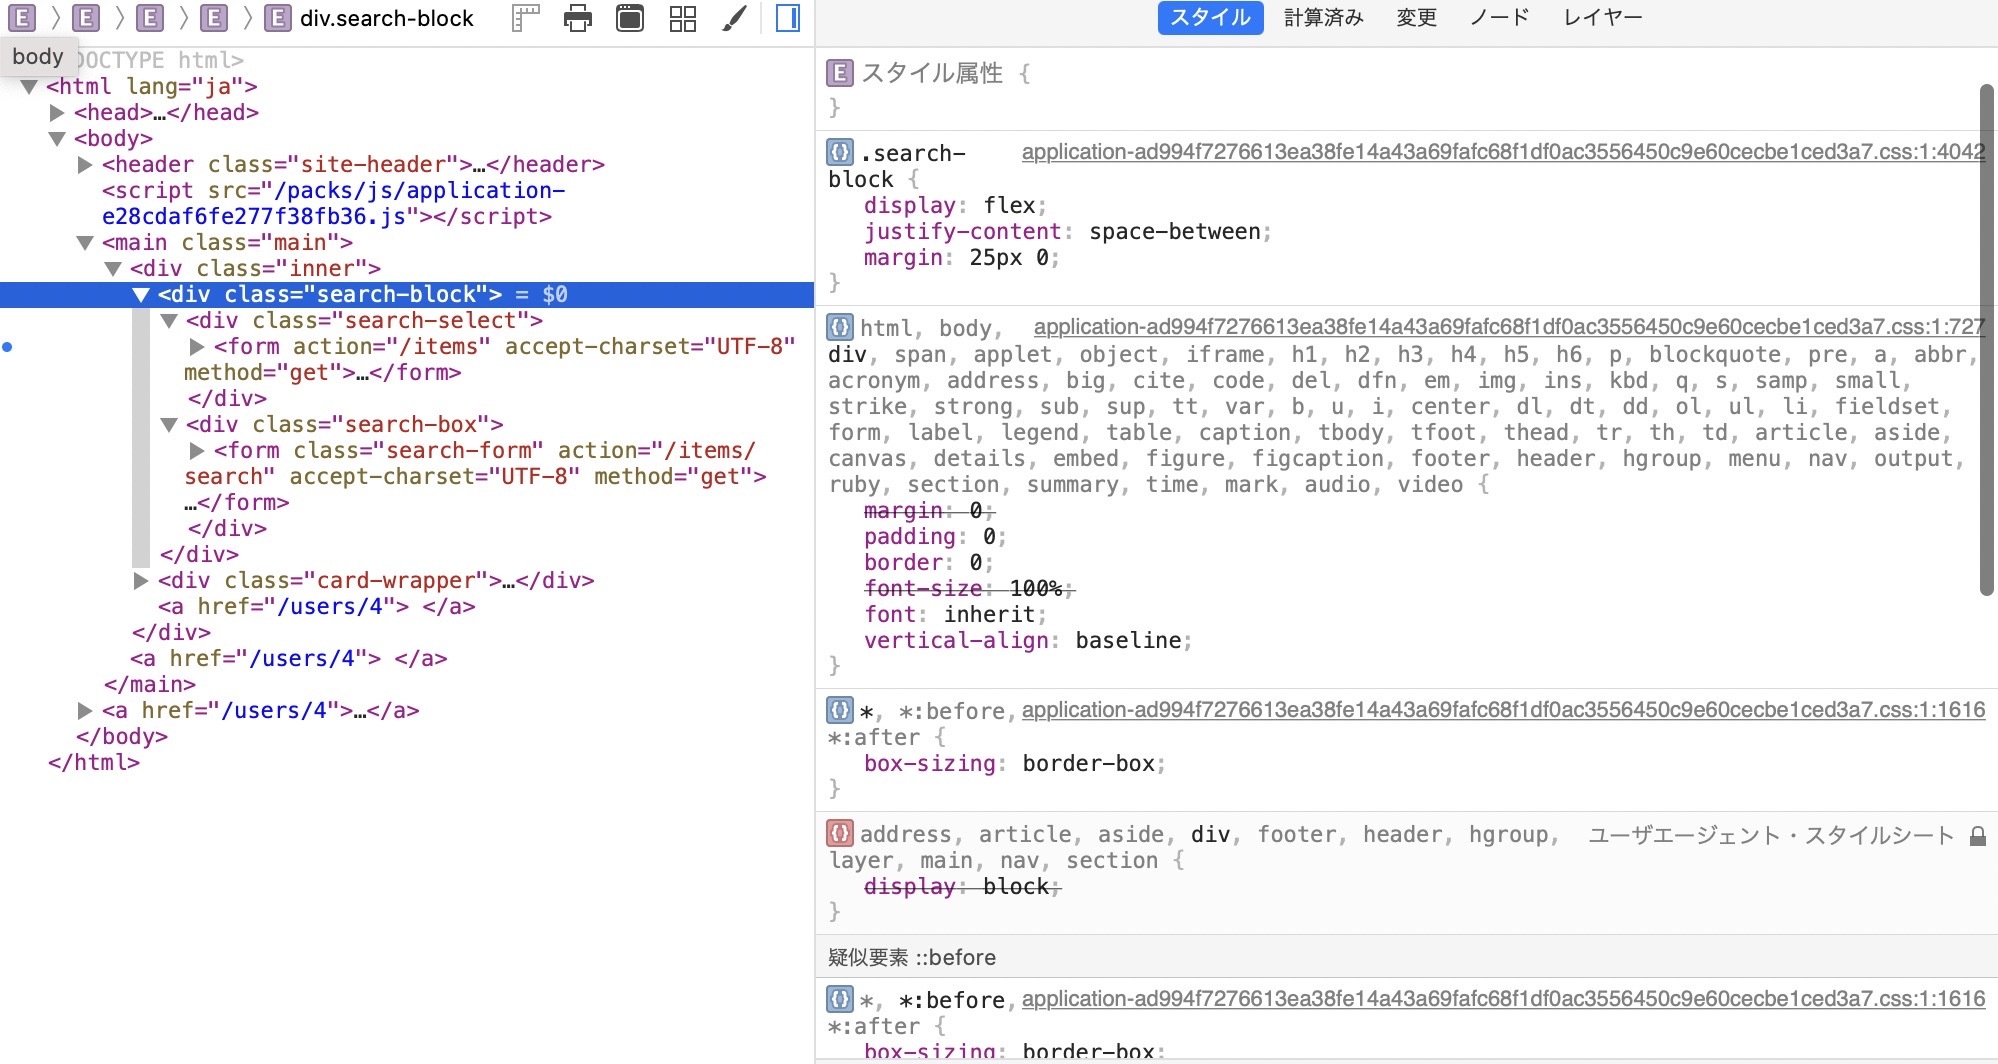Expand the form class="search-form" node
The height and width of the screenshot is (1064, 1998).
(197, 451)
